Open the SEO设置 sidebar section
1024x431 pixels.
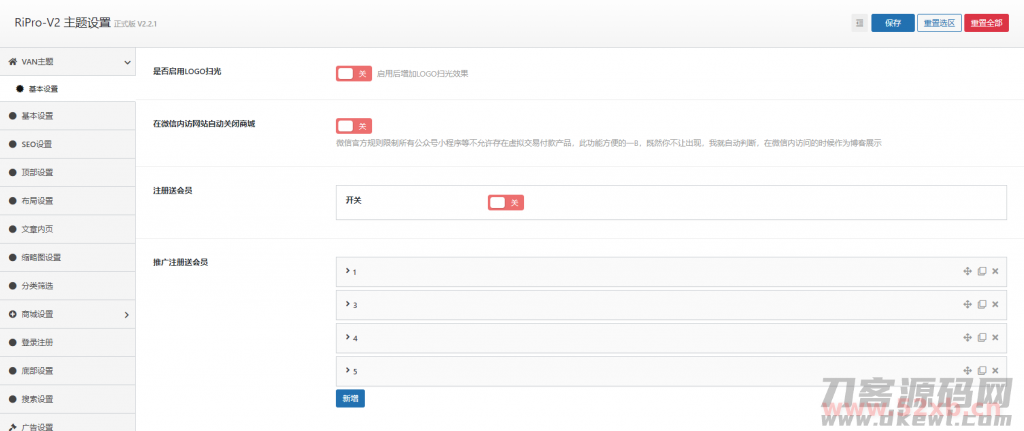tap(37, 144)
